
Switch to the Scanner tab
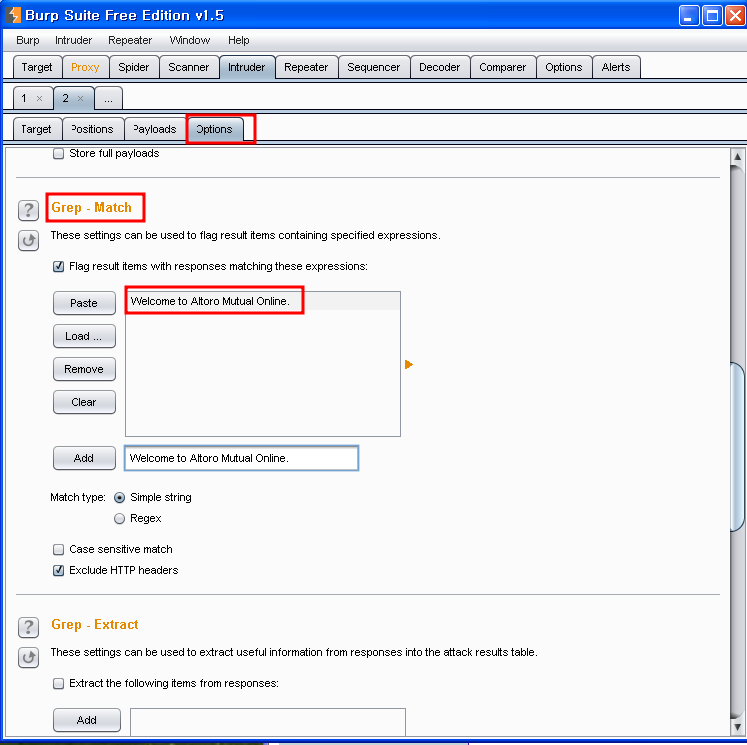point(189,67)
